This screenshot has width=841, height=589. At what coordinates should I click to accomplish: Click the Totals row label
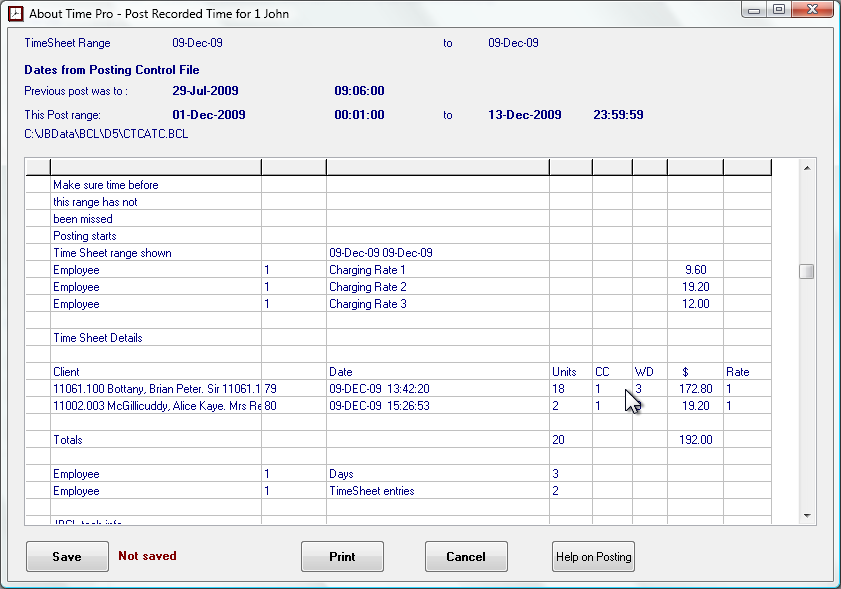point(68,440)
